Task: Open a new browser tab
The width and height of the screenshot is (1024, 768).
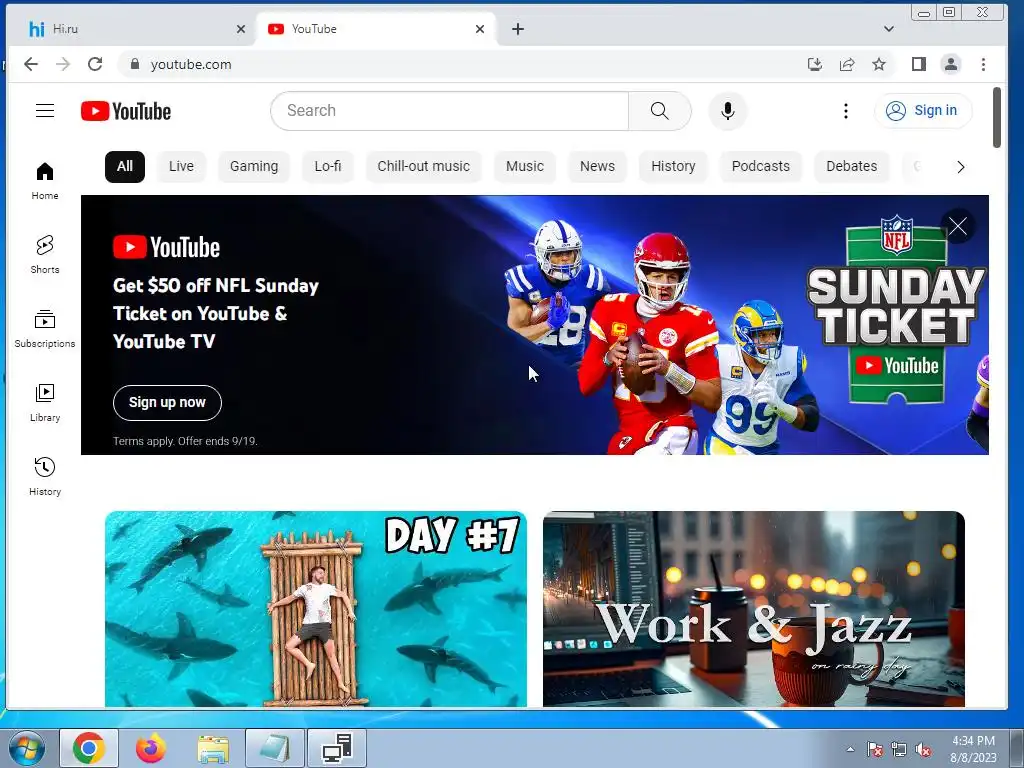Action: click(x=518, y=29)
